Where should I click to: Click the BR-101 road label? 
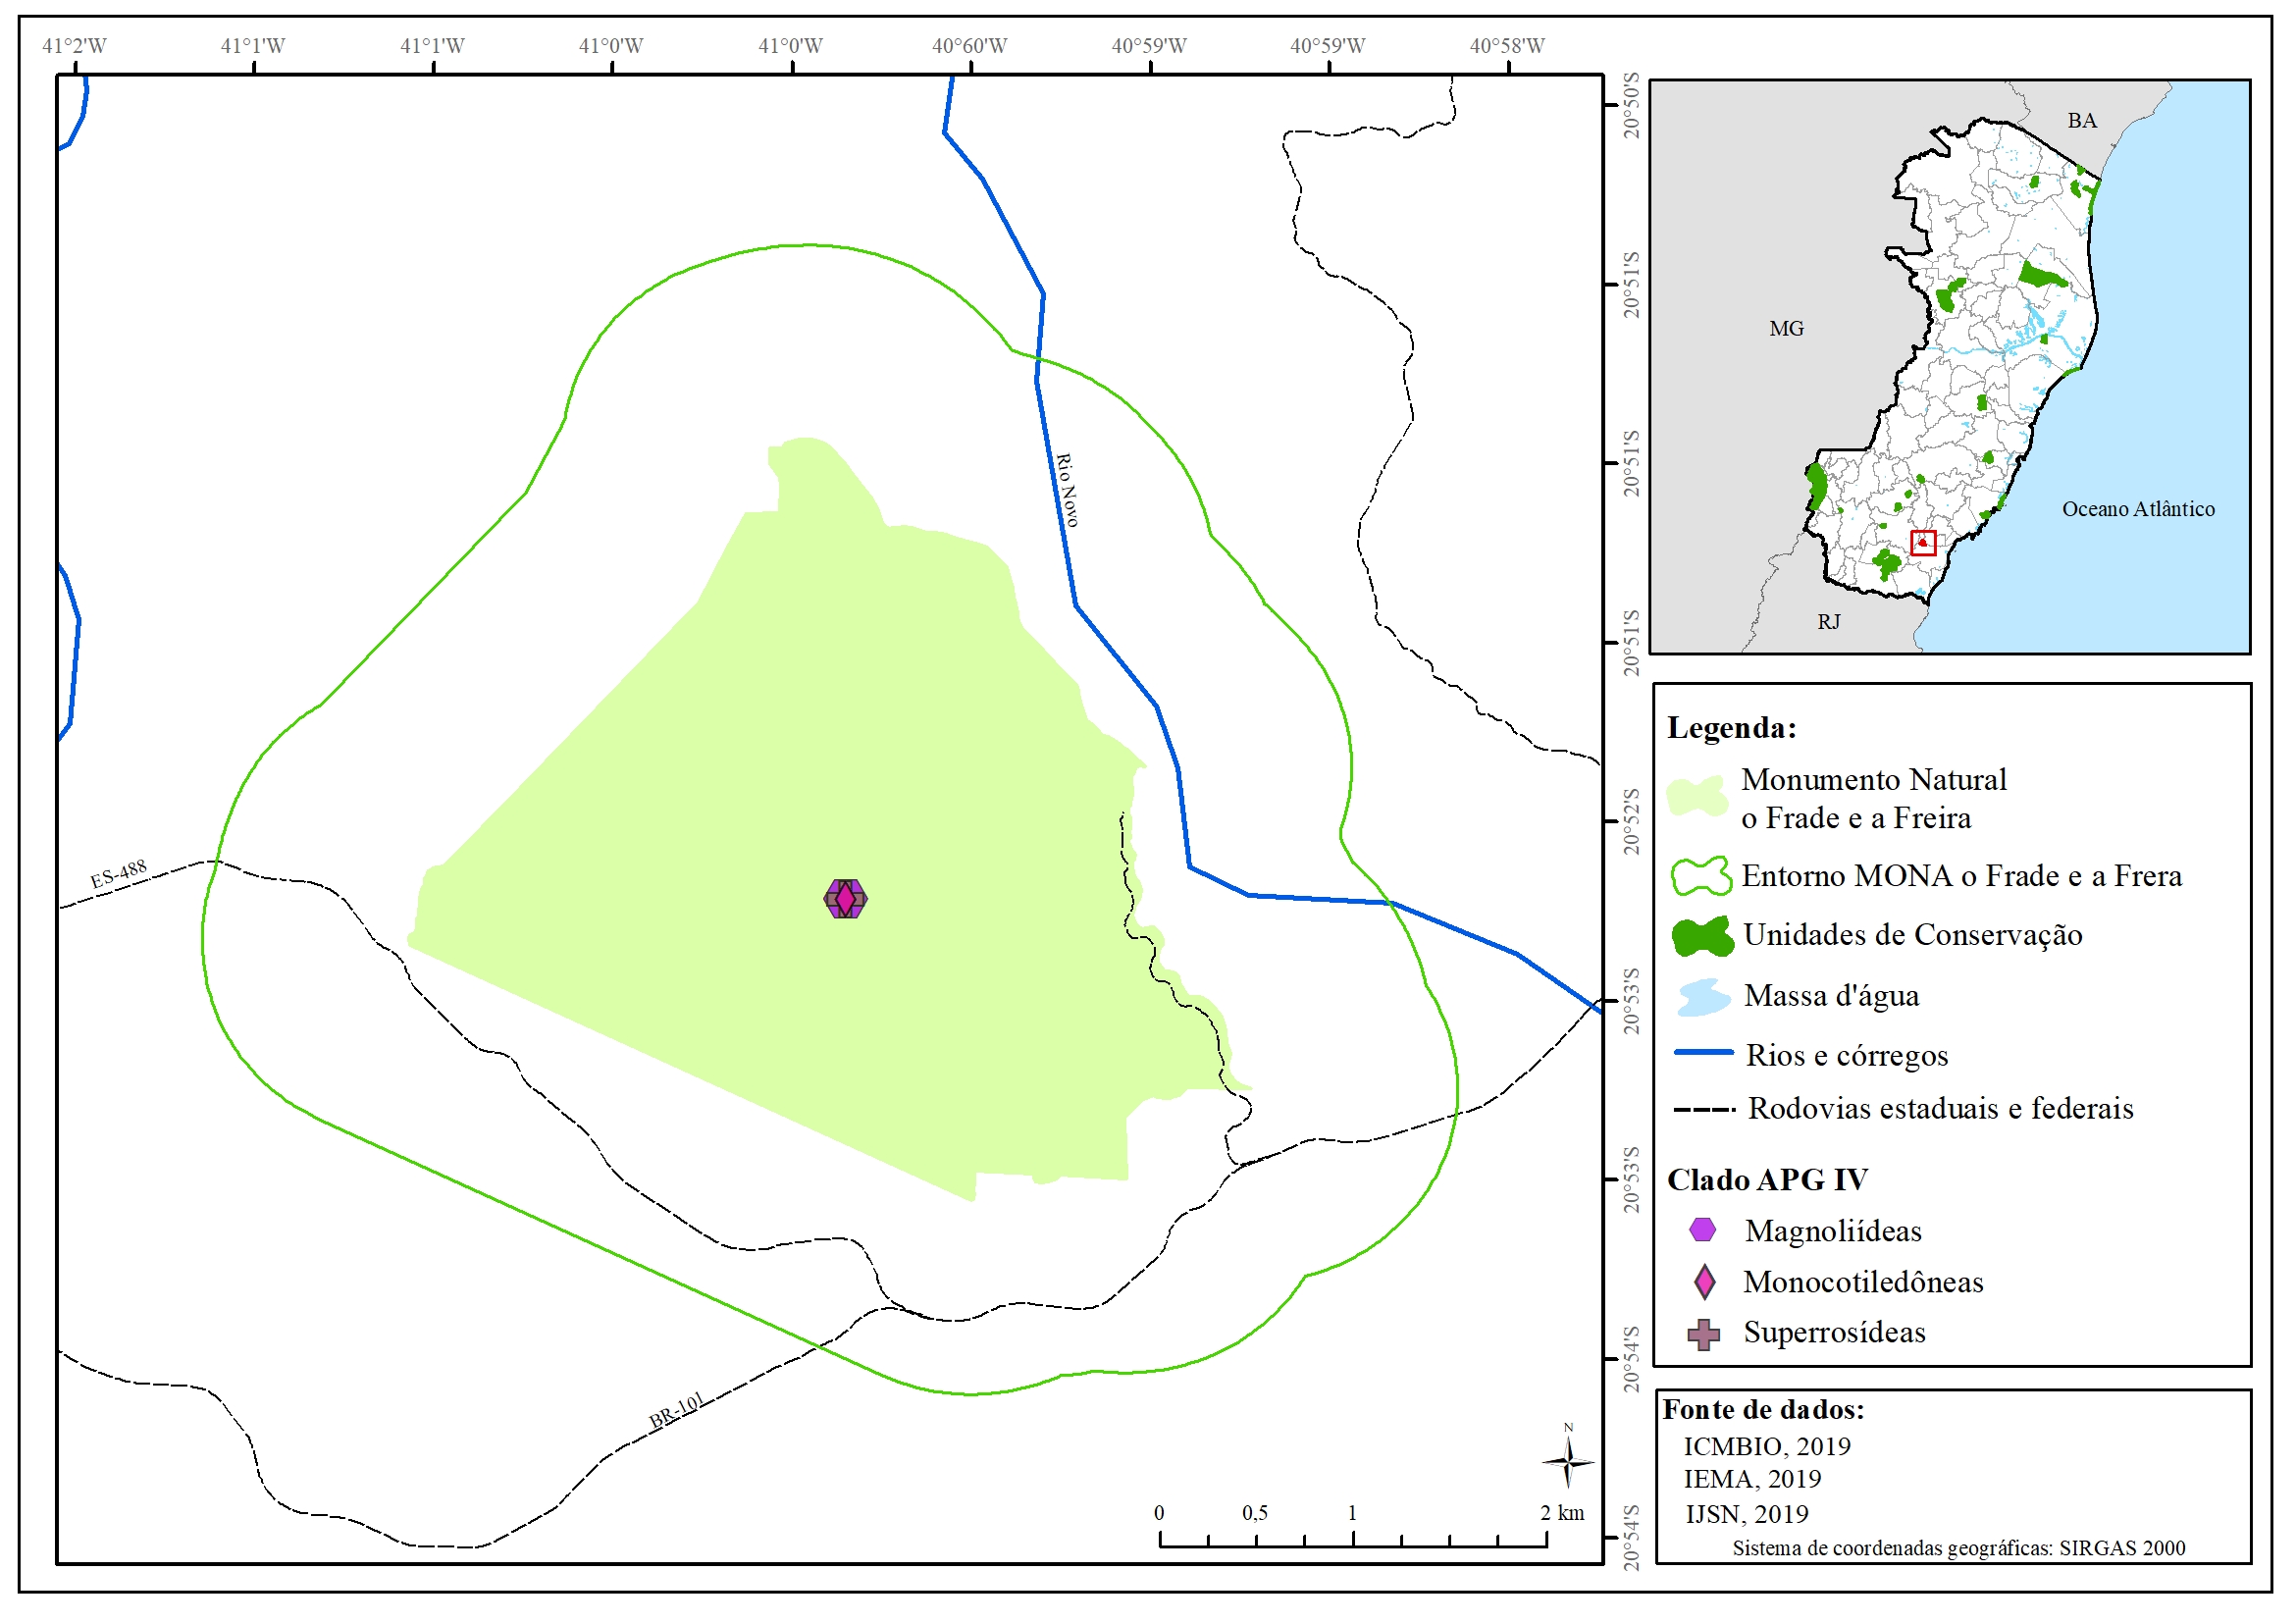click(x=676, y=1409)
